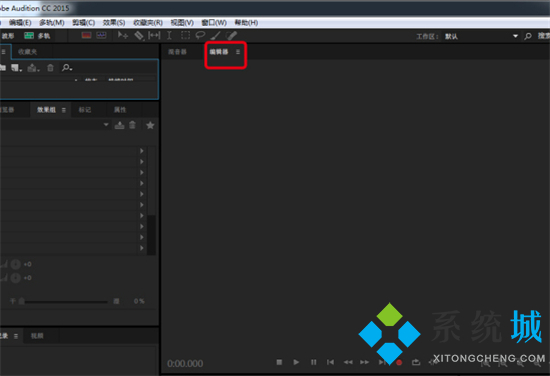Click the favorite star button
550x376 pixels.
(x=150, y=125)
